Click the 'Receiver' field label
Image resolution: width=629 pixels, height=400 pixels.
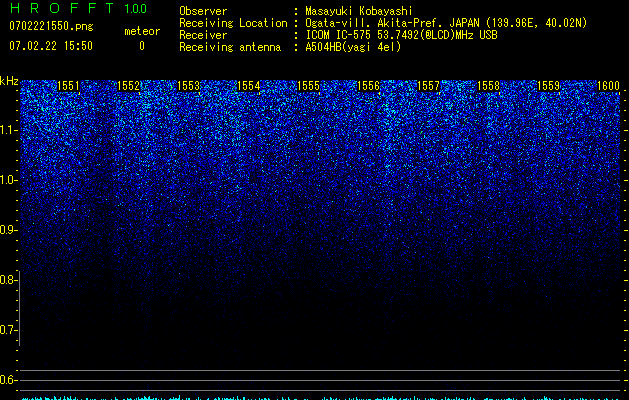pos(203,35)
